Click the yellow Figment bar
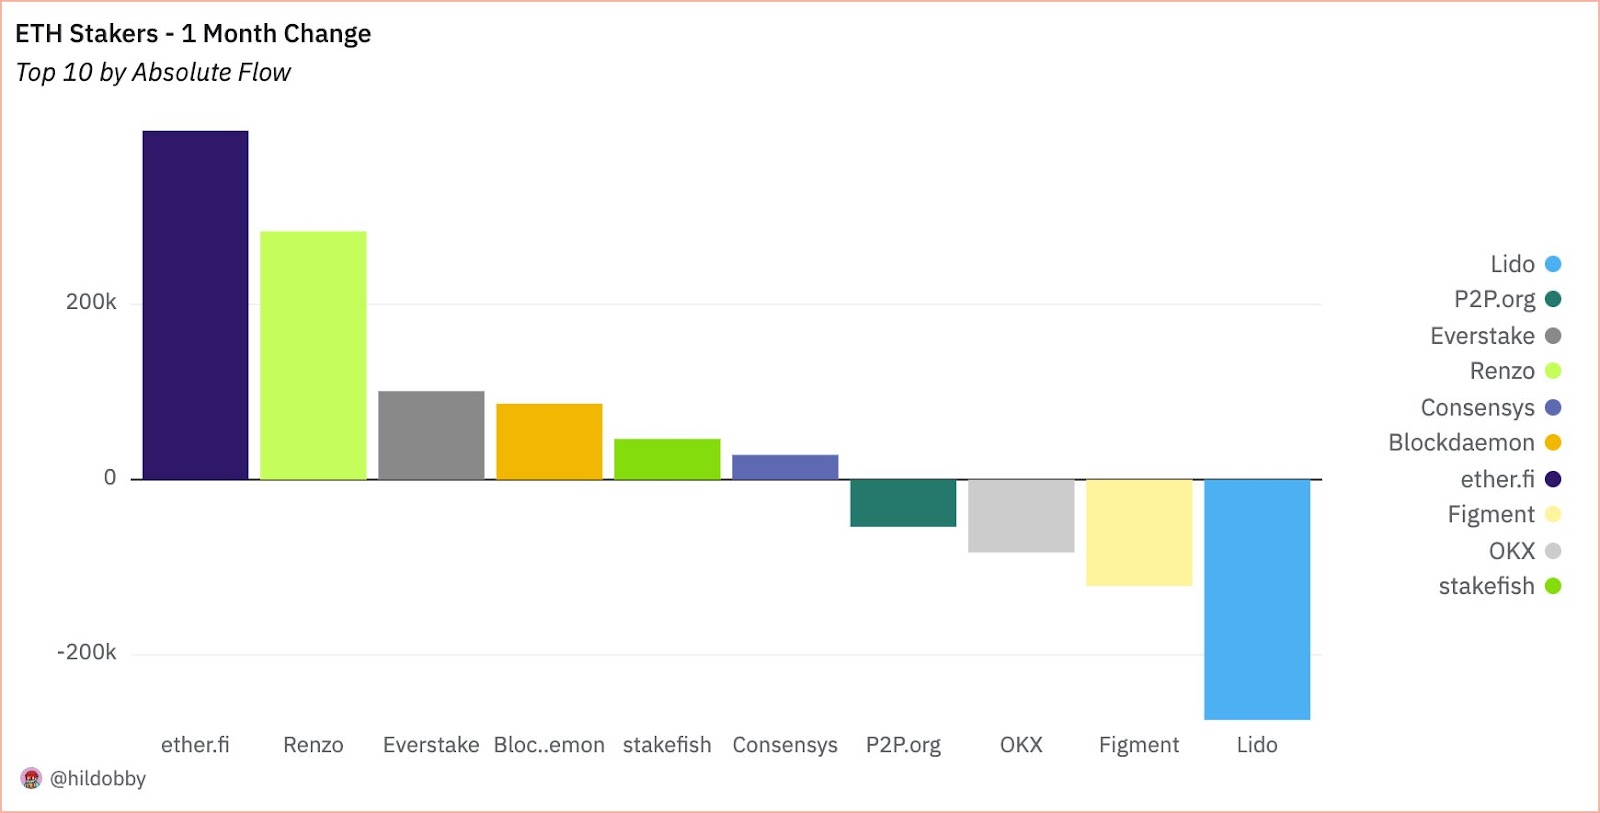 (x=1139, y=532)
